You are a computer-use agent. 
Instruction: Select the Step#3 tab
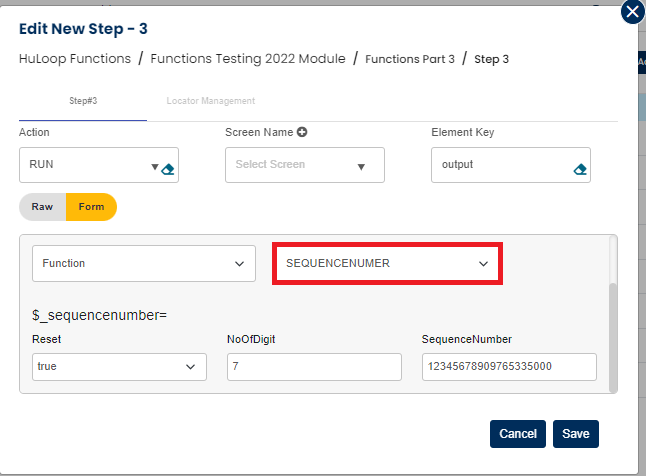(82, 101)
